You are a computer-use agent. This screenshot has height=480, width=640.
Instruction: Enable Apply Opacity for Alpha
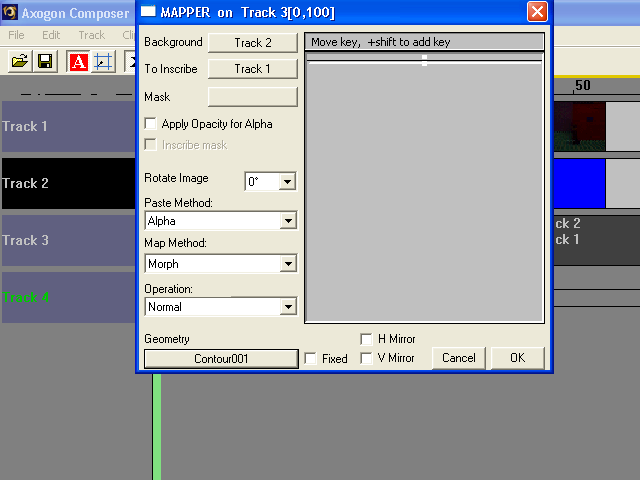click(151, 124)
